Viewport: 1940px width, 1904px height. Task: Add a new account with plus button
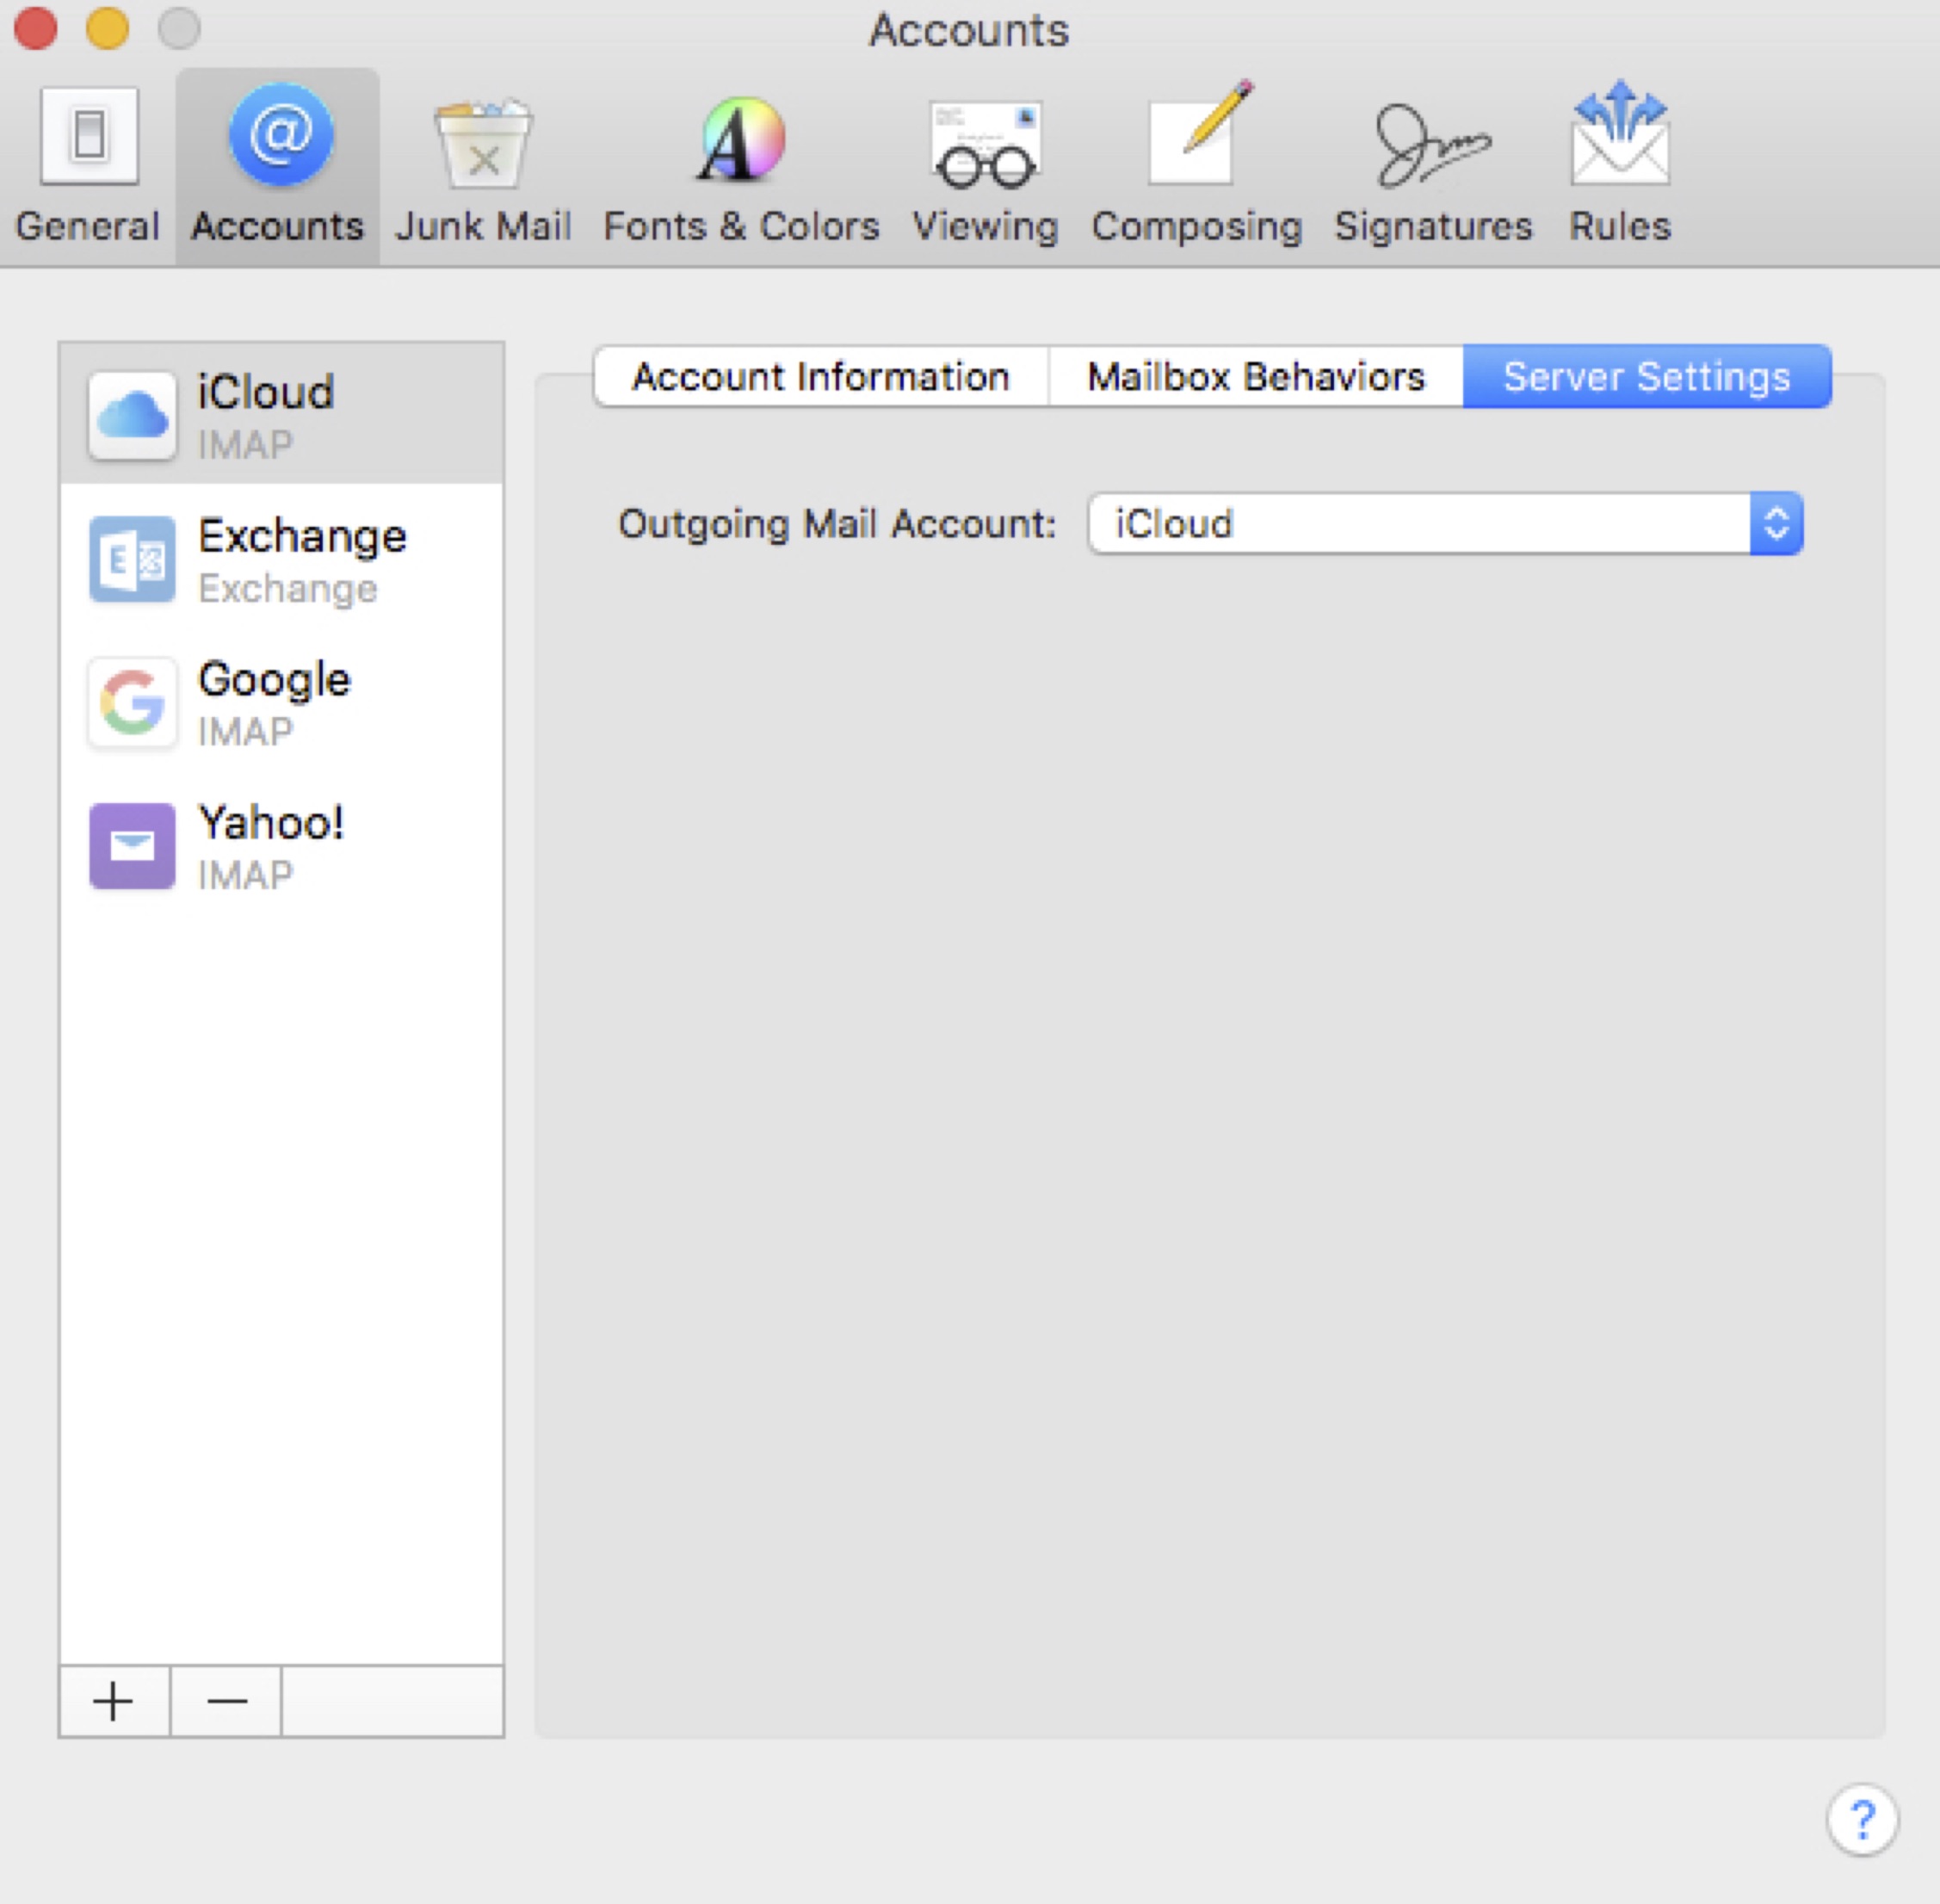[114, 1701]
